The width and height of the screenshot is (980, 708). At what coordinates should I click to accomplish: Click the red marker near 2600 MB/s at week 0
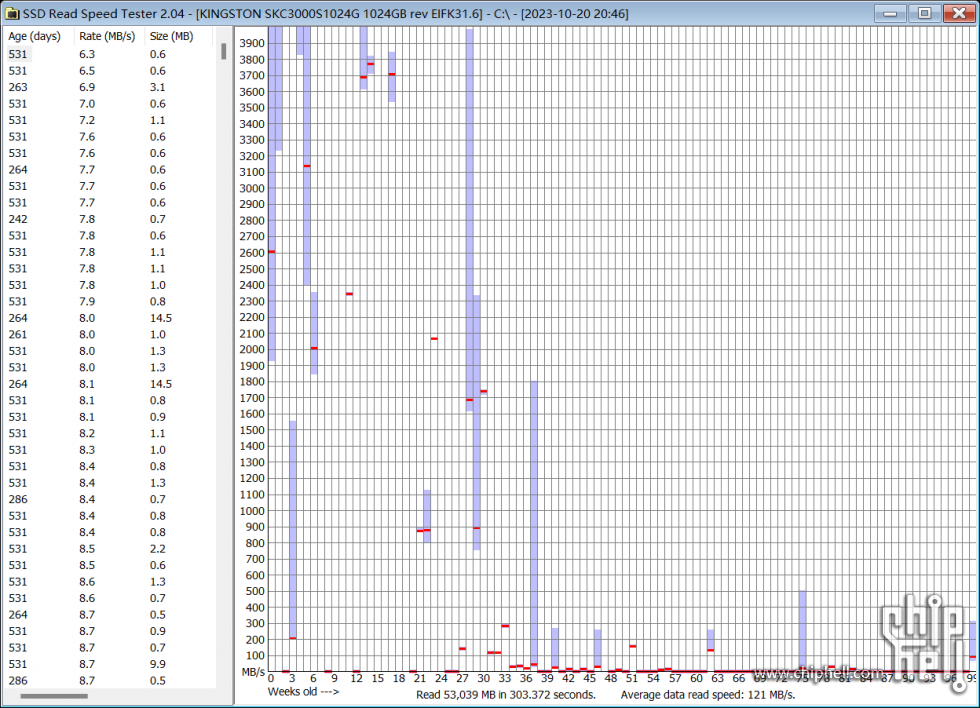point(271,252)
